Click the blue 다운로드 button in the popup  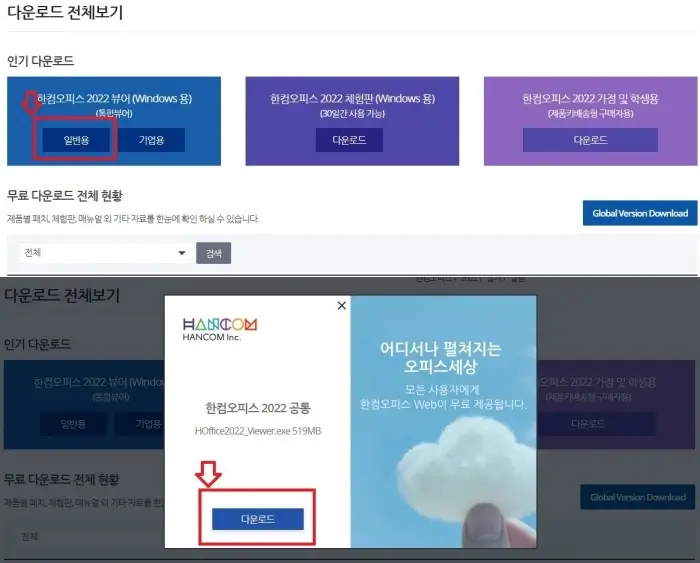click(258, 519)
